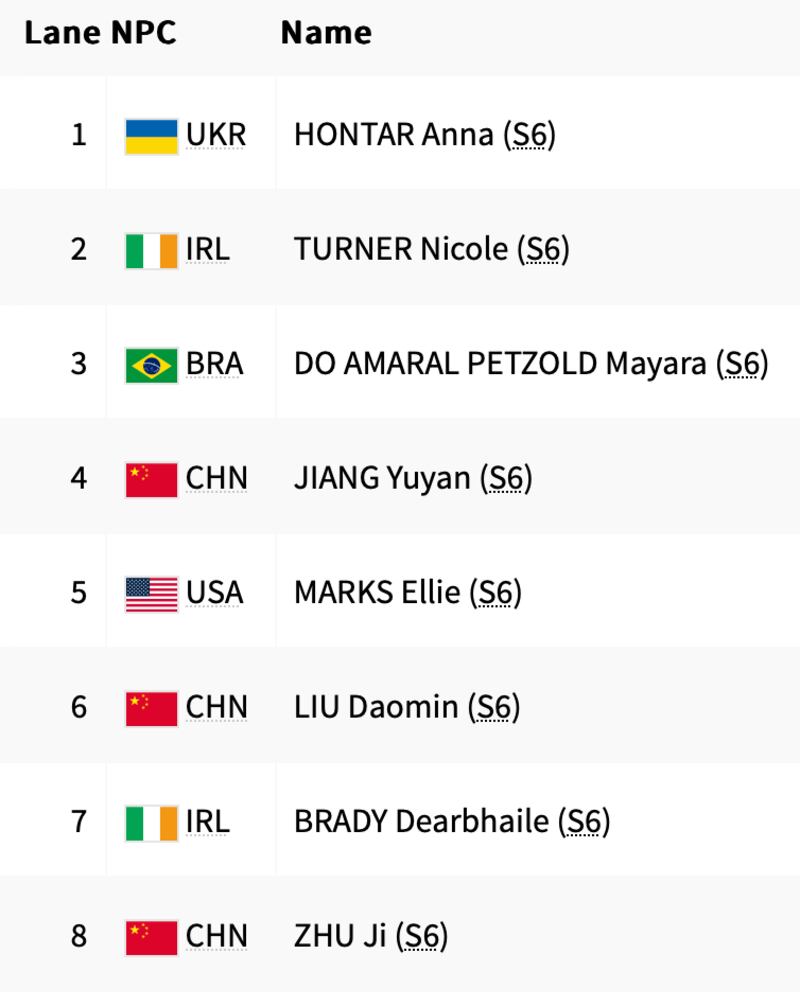Click the China flag in lane 6
This screenshot has width=800, height=1007.
151,708
